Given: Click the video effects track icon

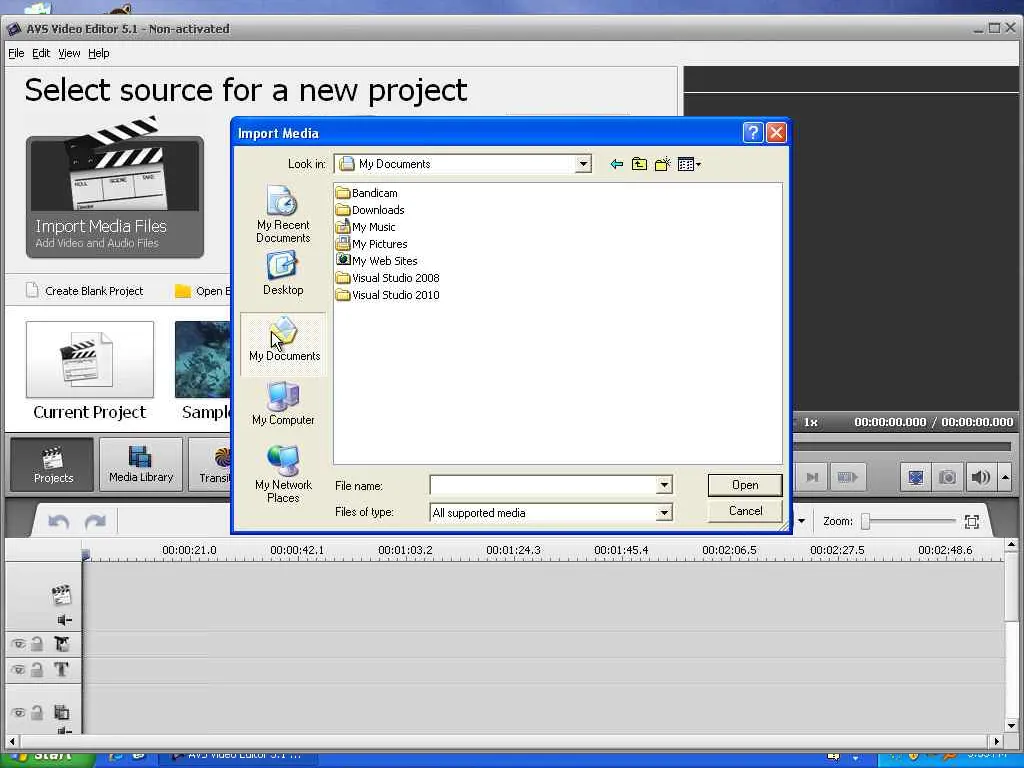Looking at the screenshot, I should click(x=61, y=644).
